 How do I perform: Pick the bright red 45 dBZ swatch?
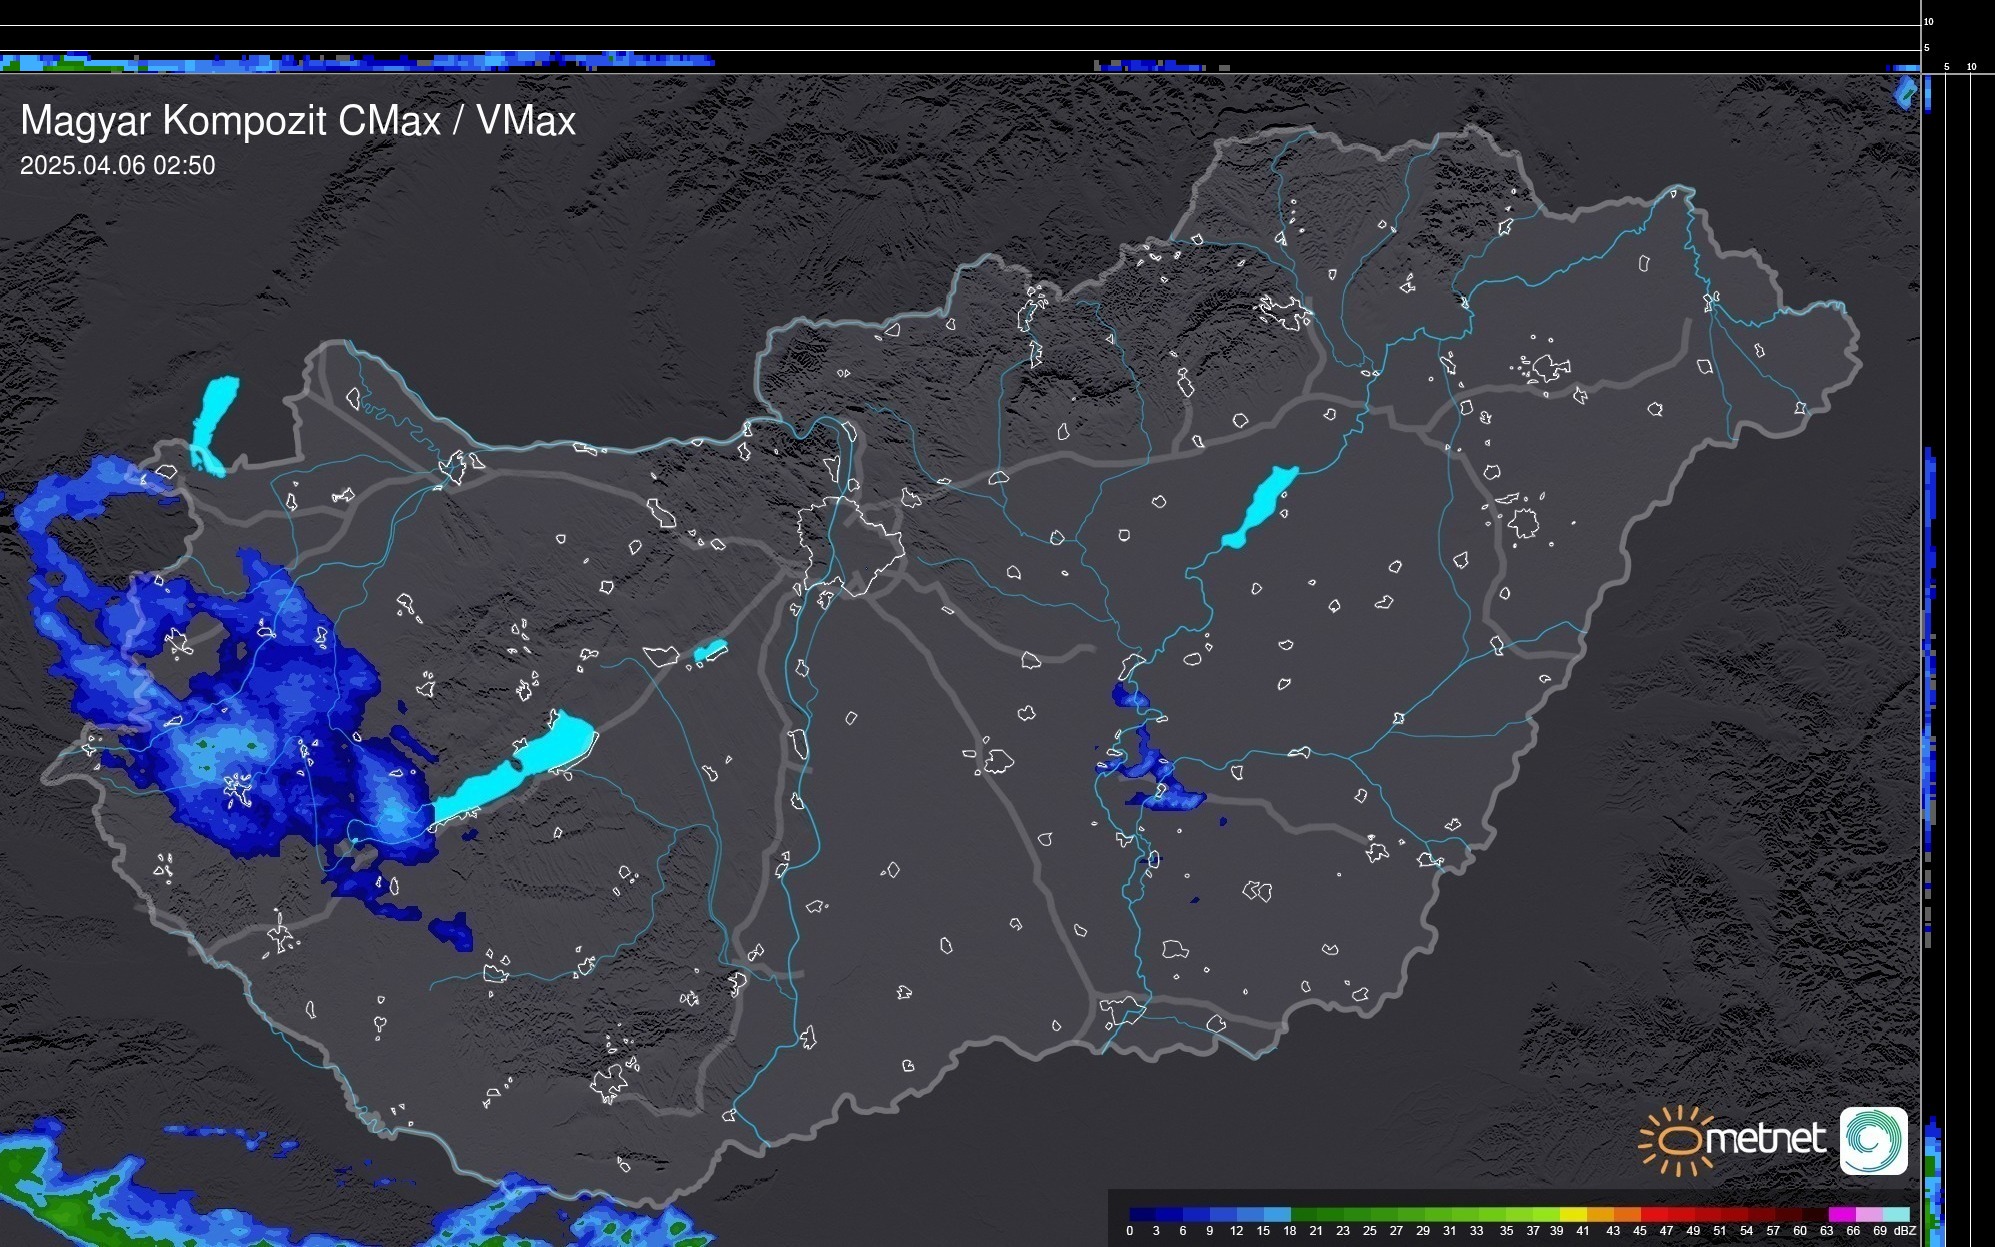1653,1214
